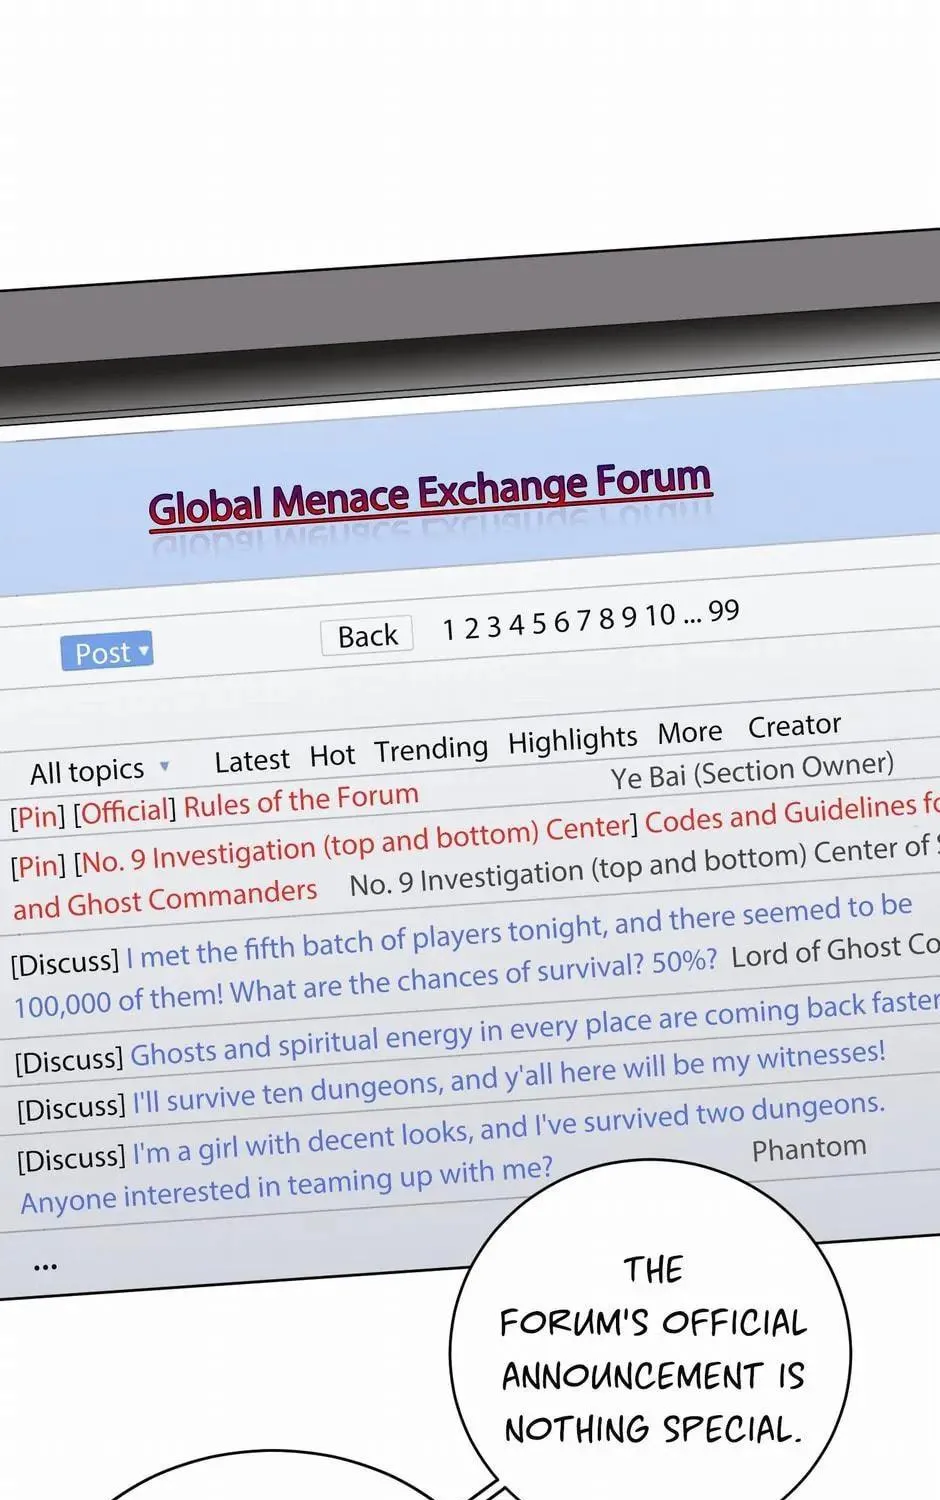Screen dimensions: 940x1500
Task: Open pinned post Rules of the Forum
Action: point(301,801)
